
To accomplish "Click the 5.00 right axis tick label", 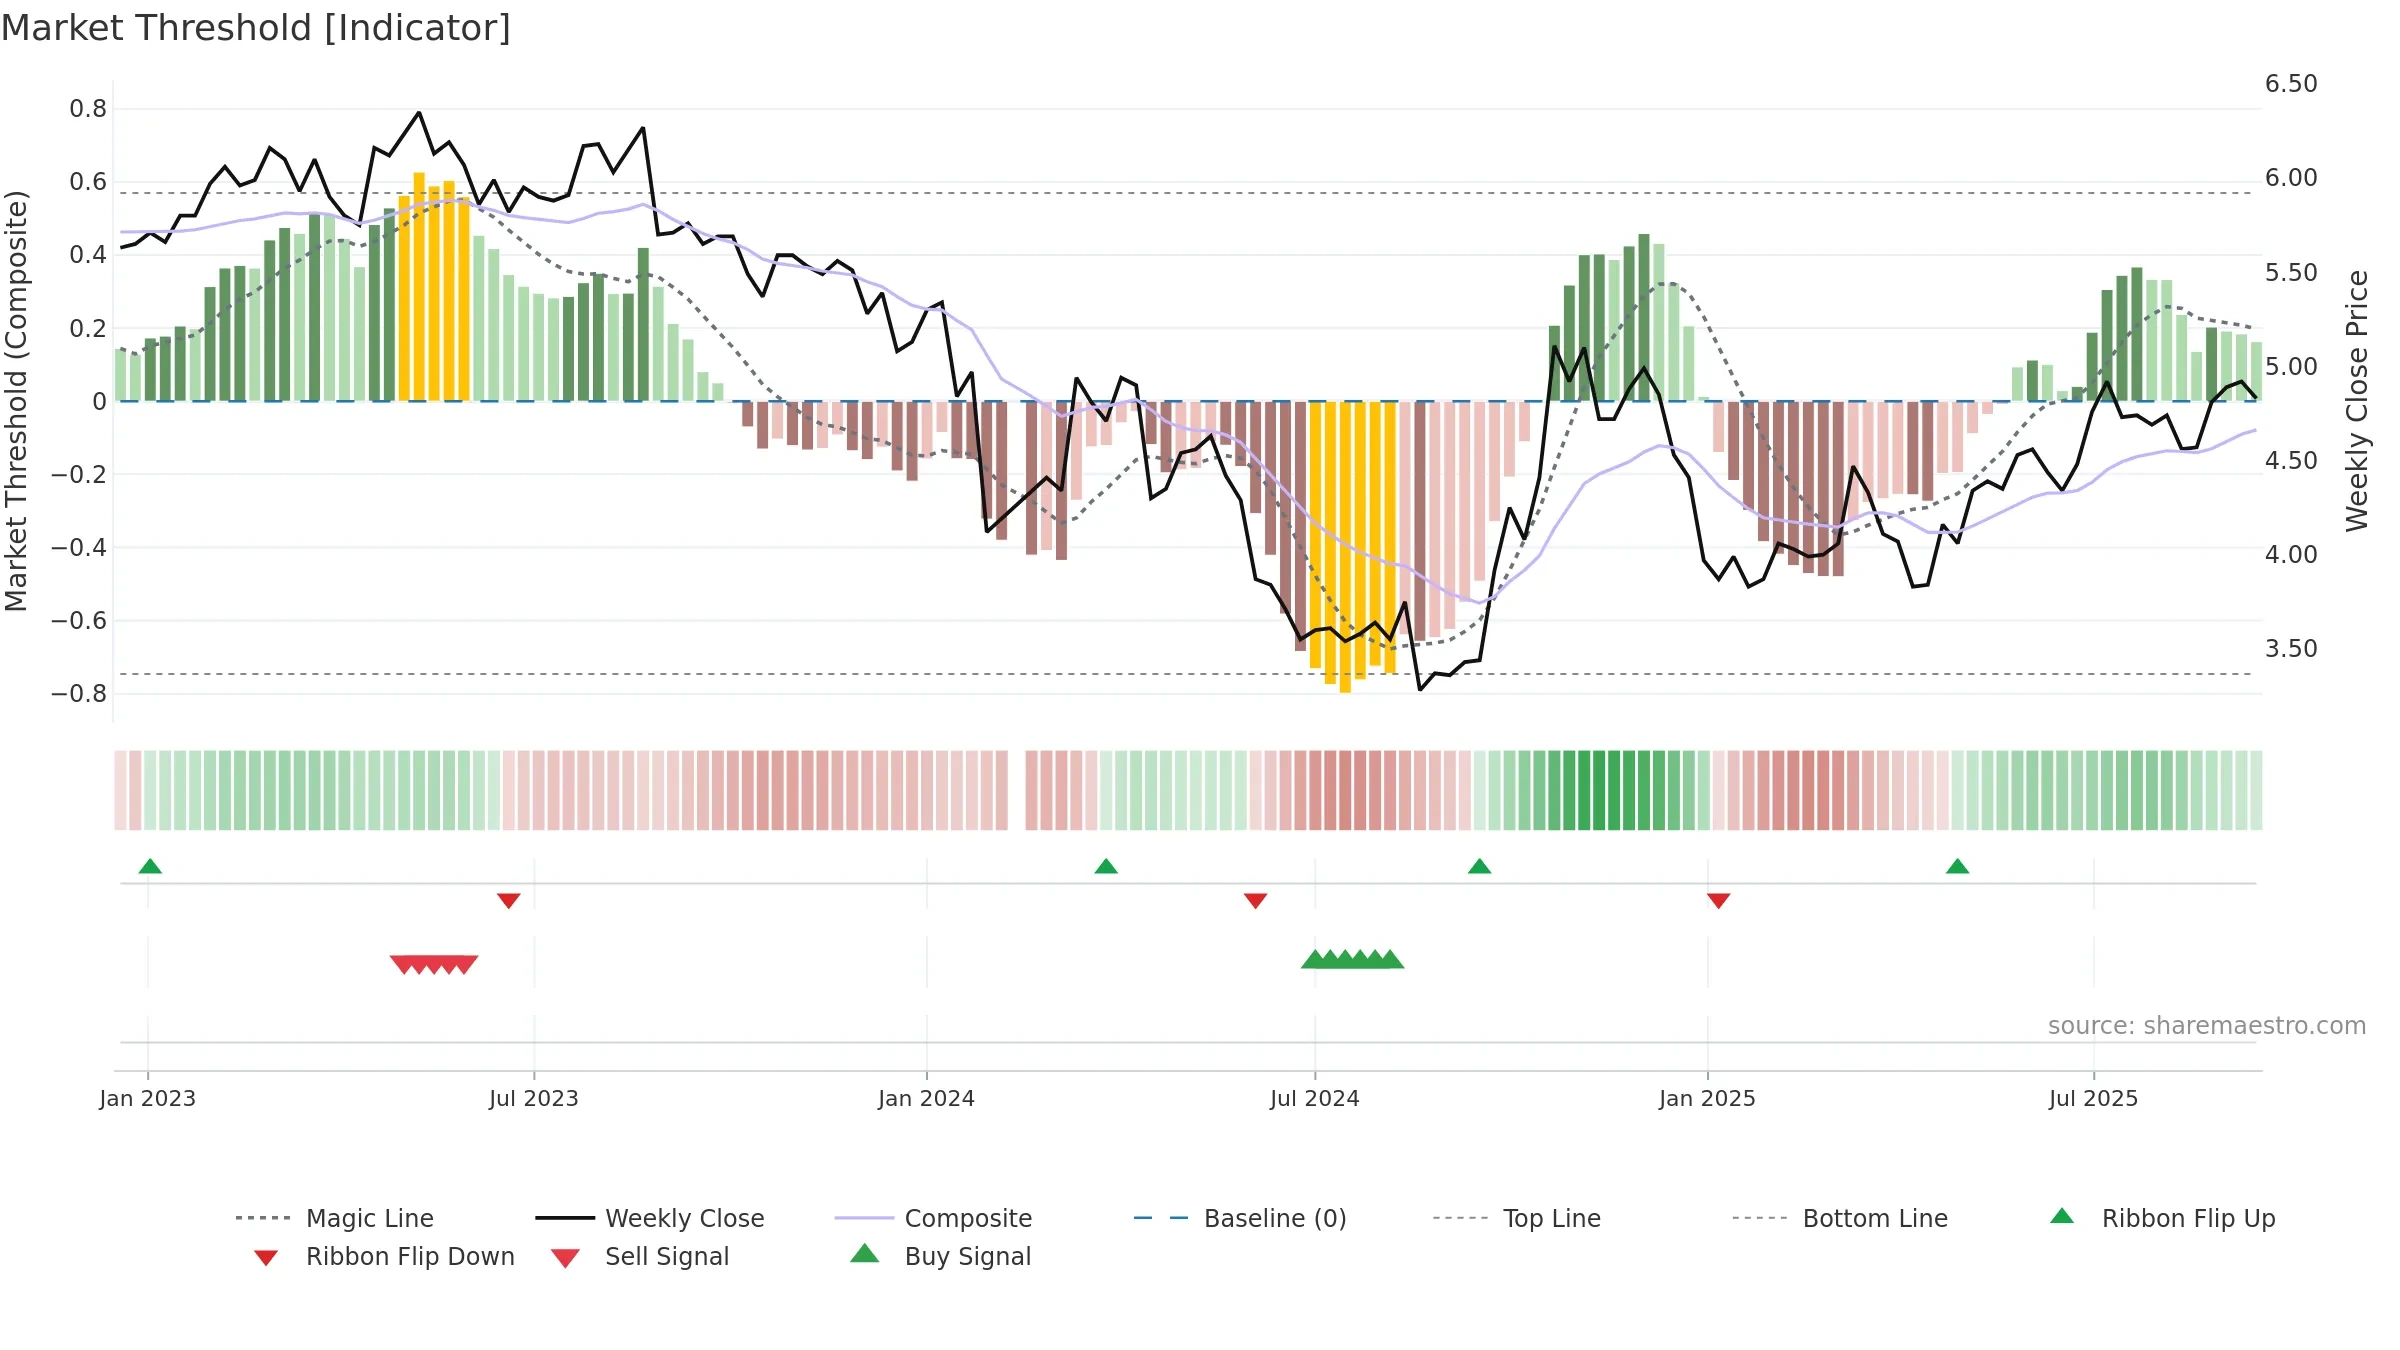I will pos(2291,367).
